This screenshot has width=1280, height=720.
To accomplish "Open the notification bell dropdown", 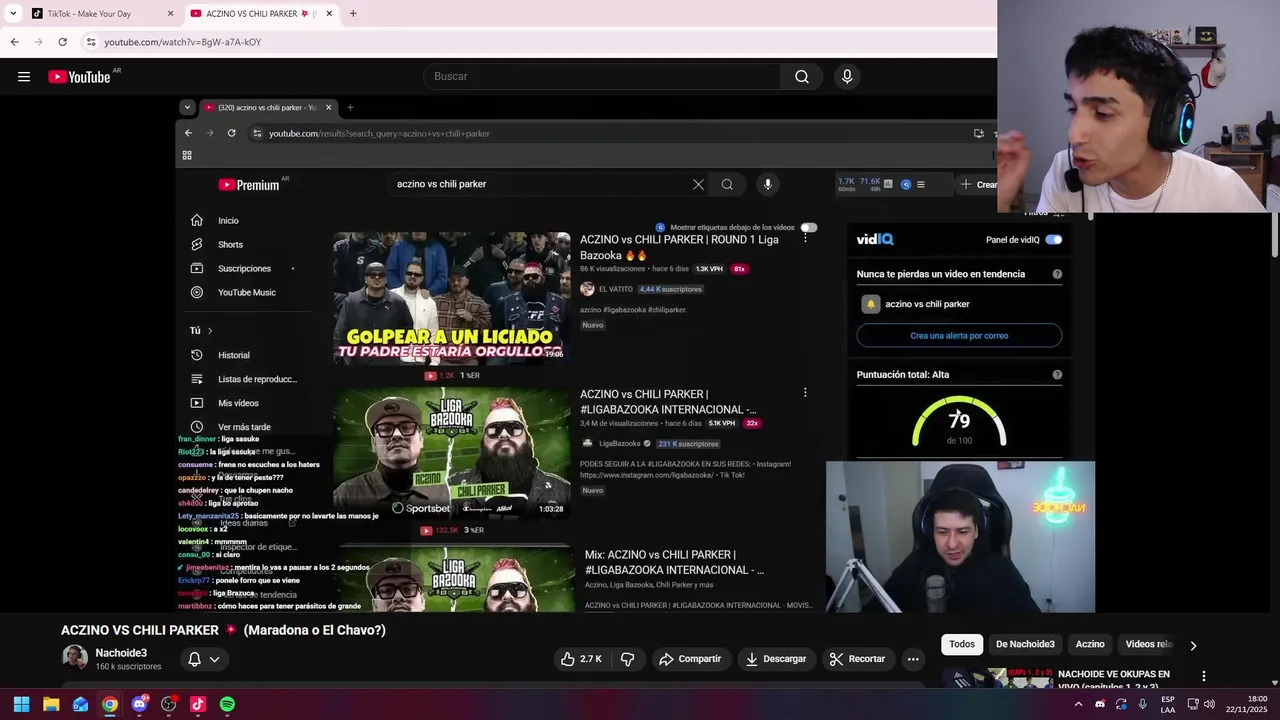I will click(203, 659).
